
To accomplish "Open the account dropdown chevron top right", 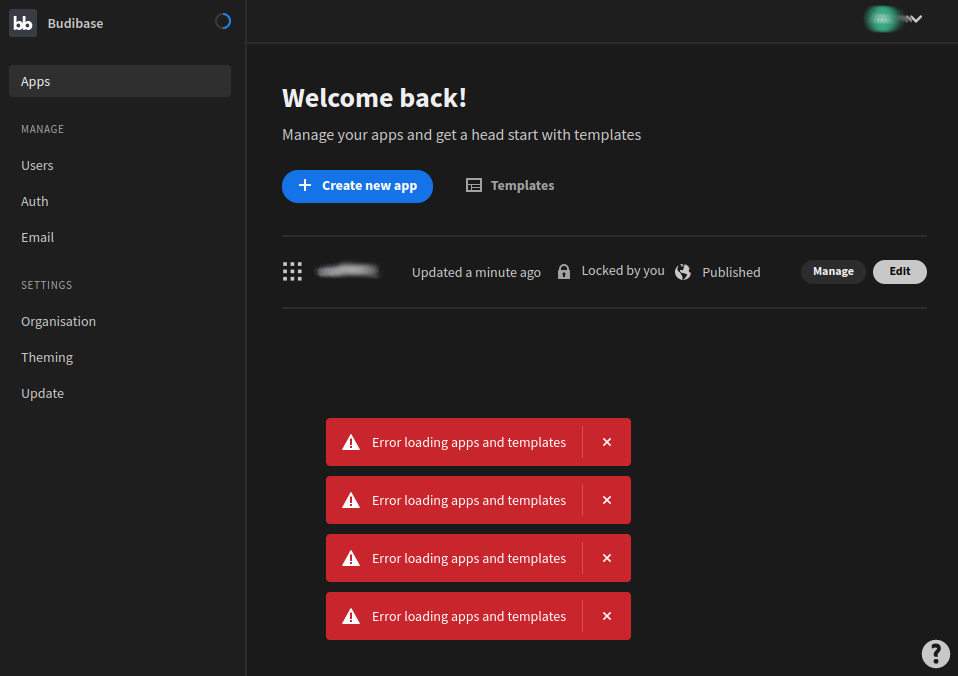I will click(x=914, y=18).
